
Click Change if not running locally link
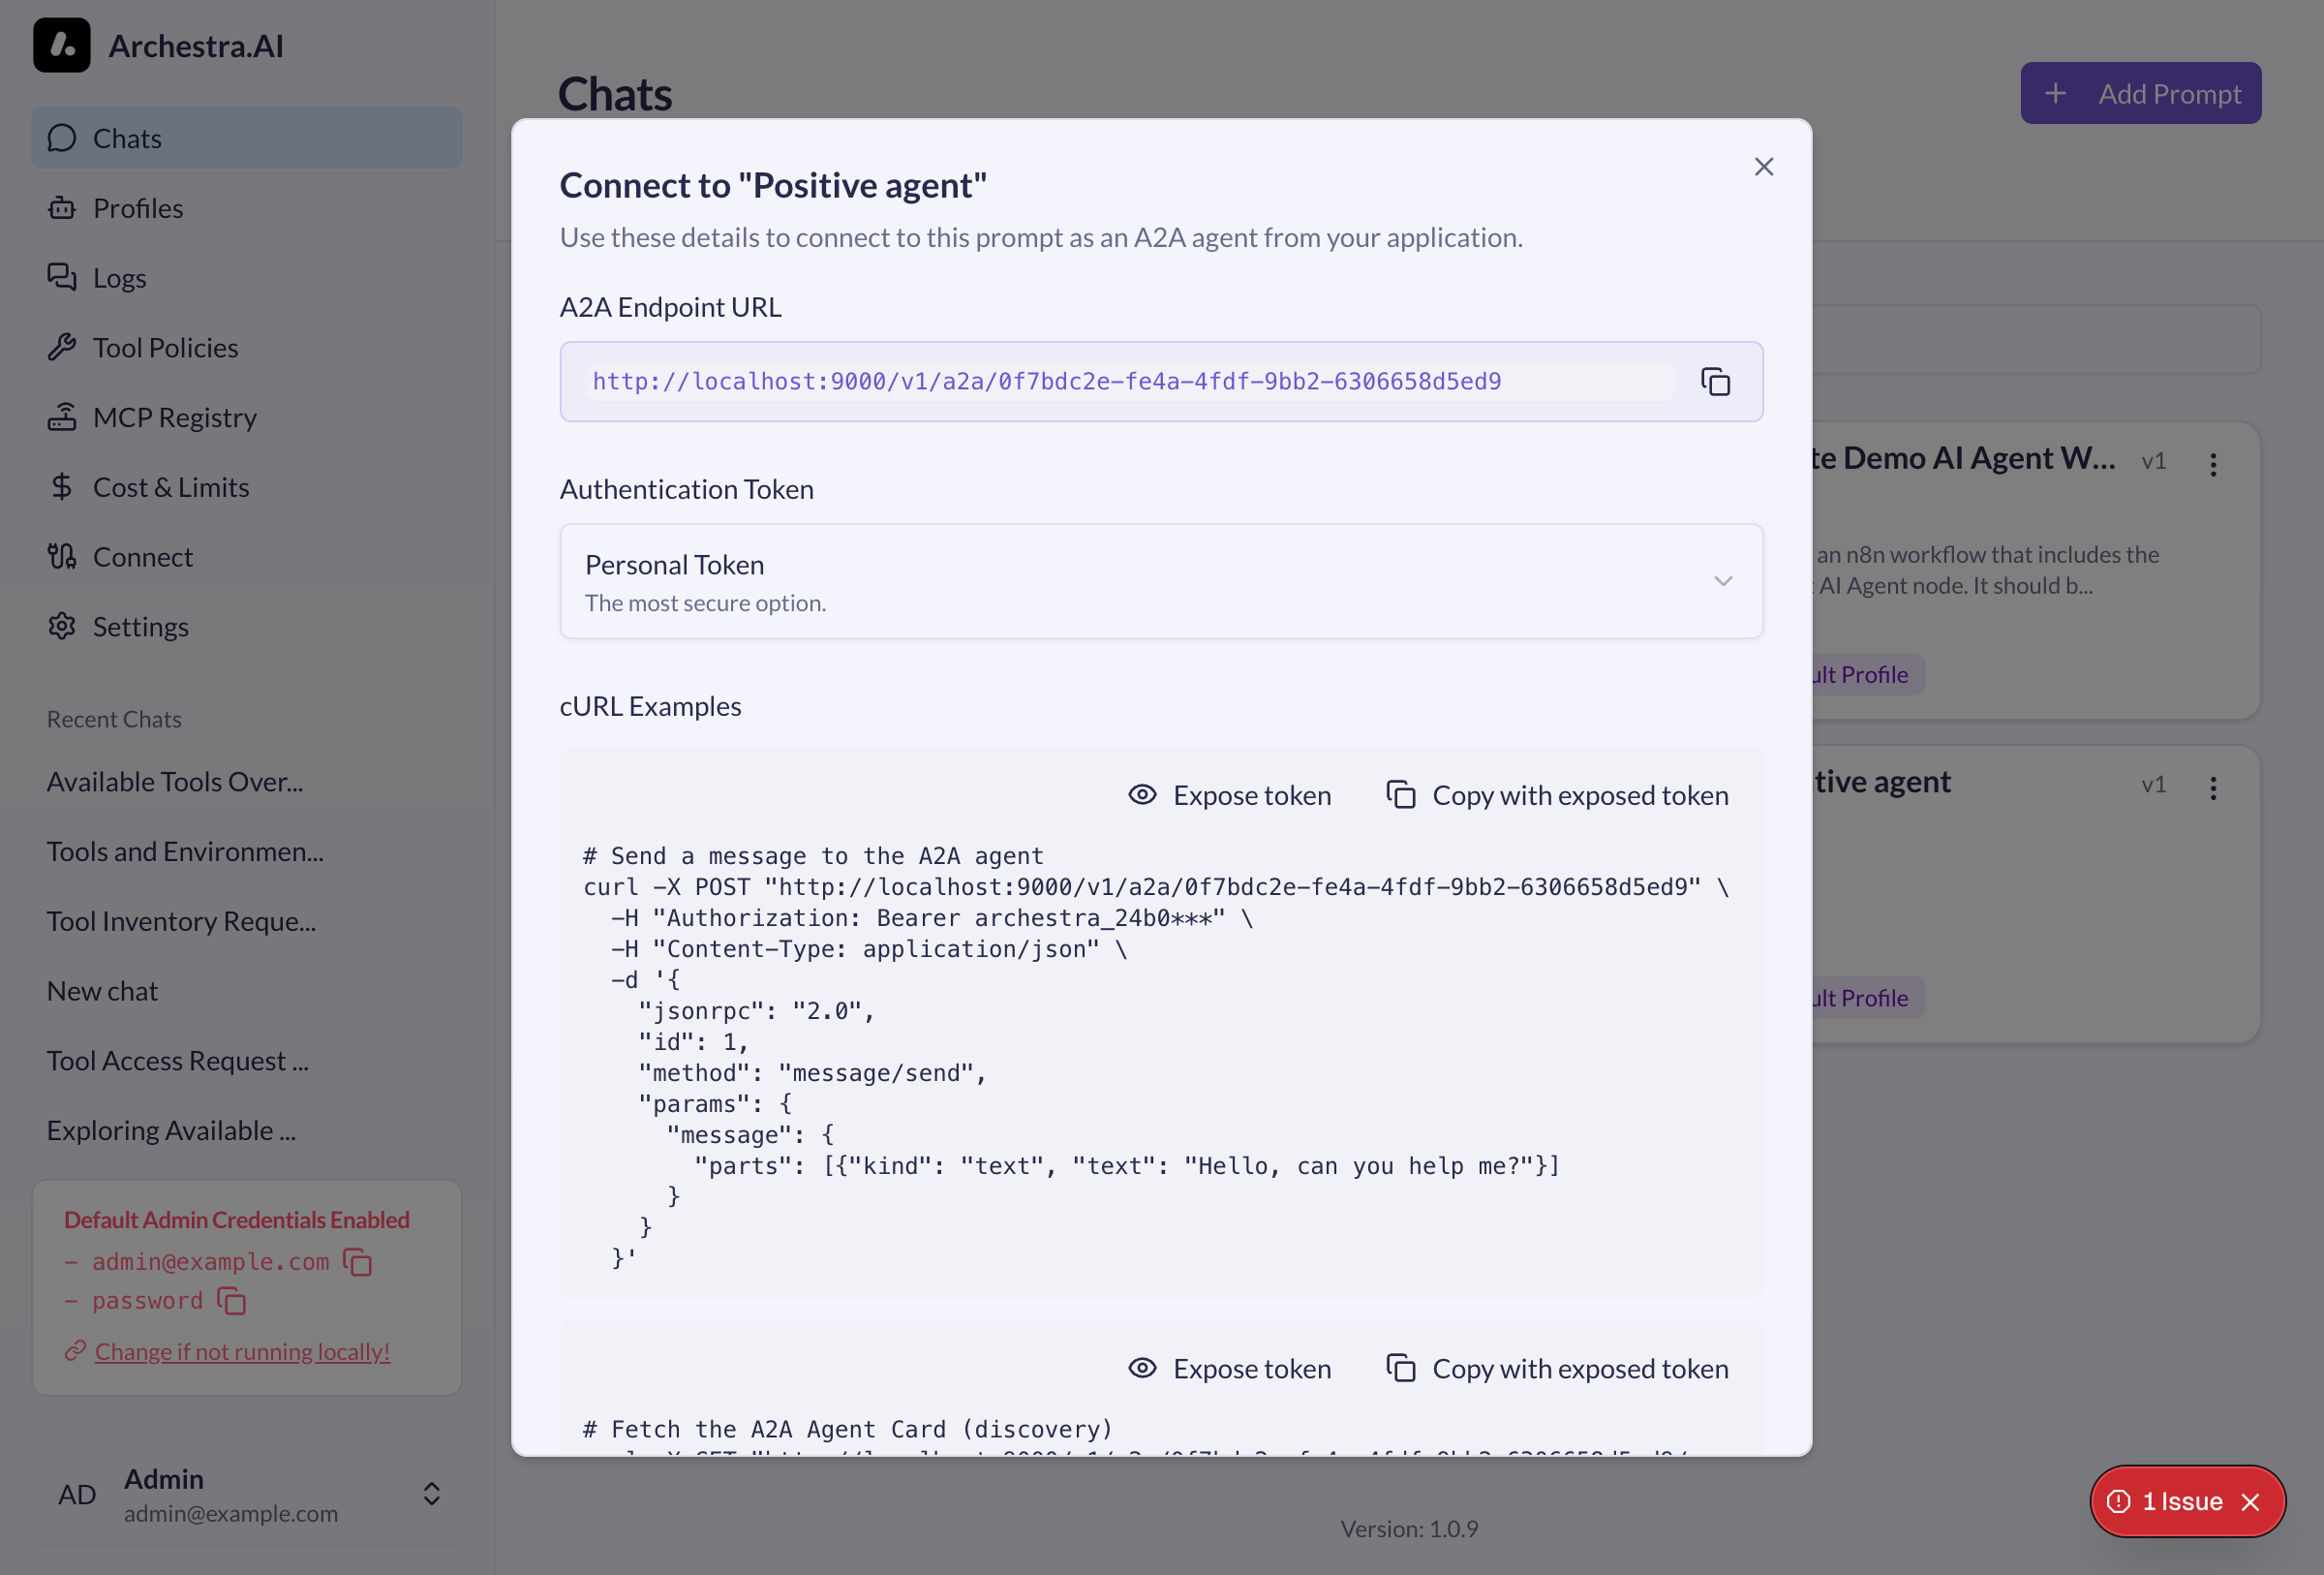(242, 1351)
